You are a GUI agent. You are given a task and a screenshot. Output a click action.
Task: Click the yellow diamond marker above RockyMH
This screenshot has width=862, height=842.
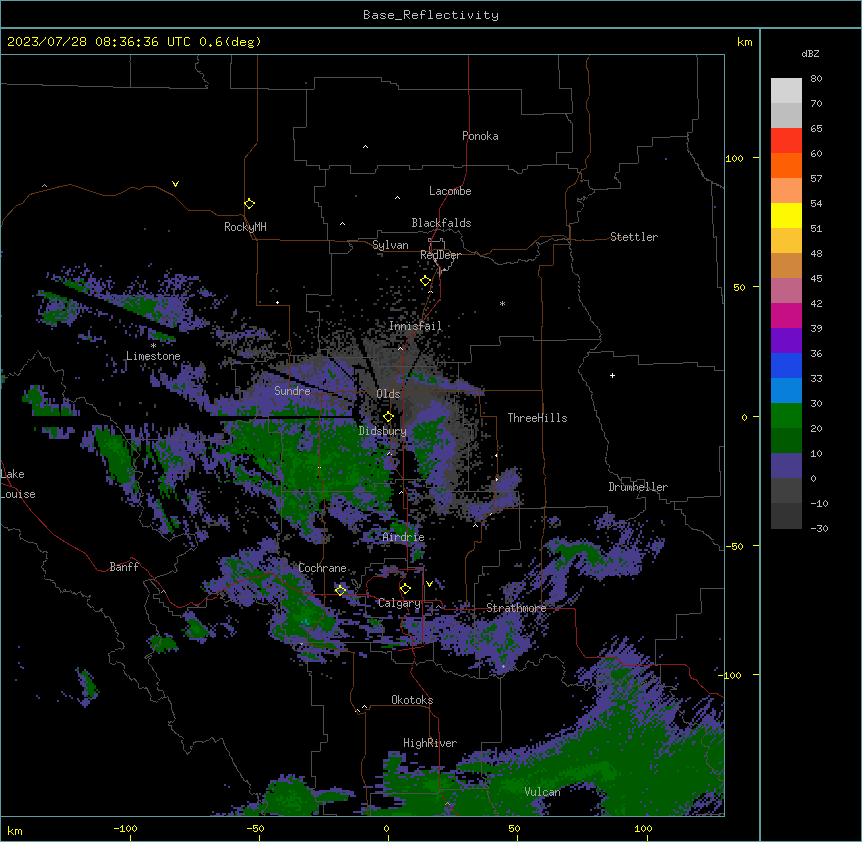point(249,204)
